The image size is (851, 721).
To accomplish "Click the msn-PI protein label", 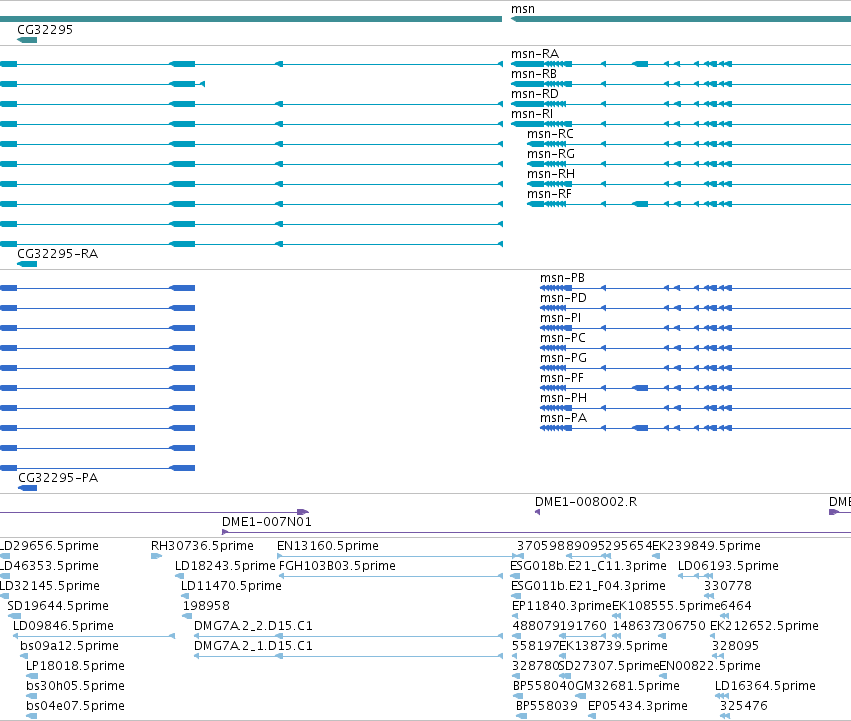I will pos(560,318).
